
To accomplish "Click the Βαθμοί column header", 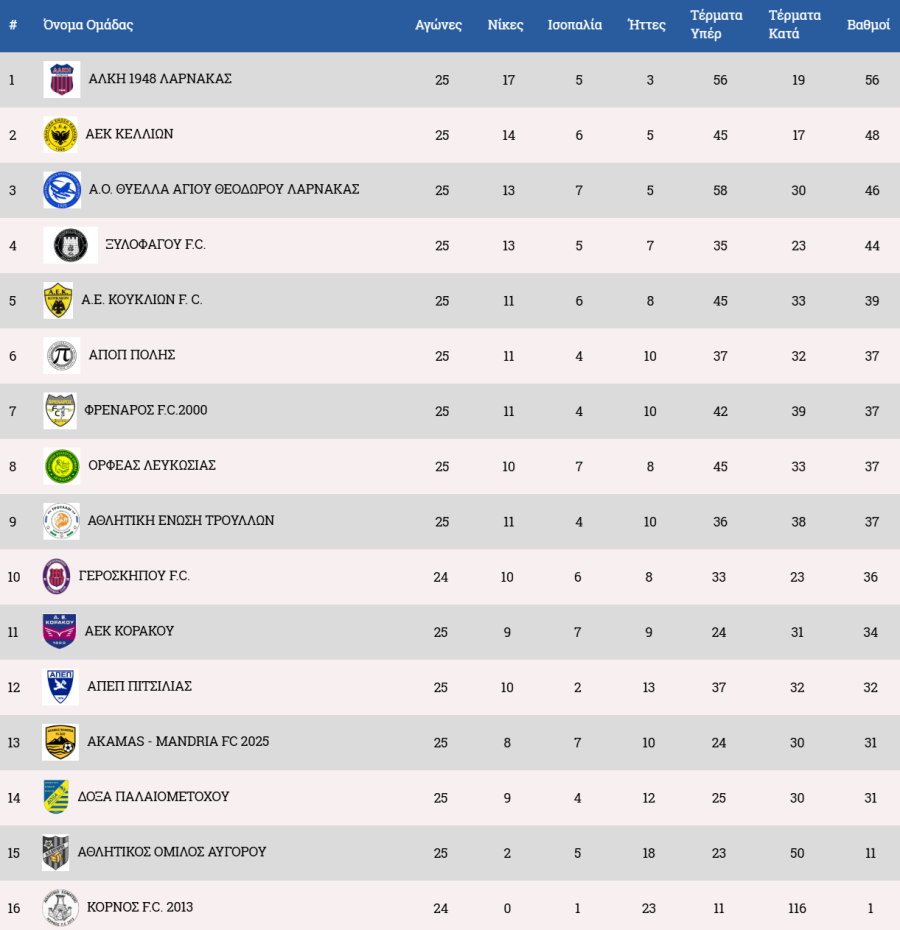I will pos(868,25).
